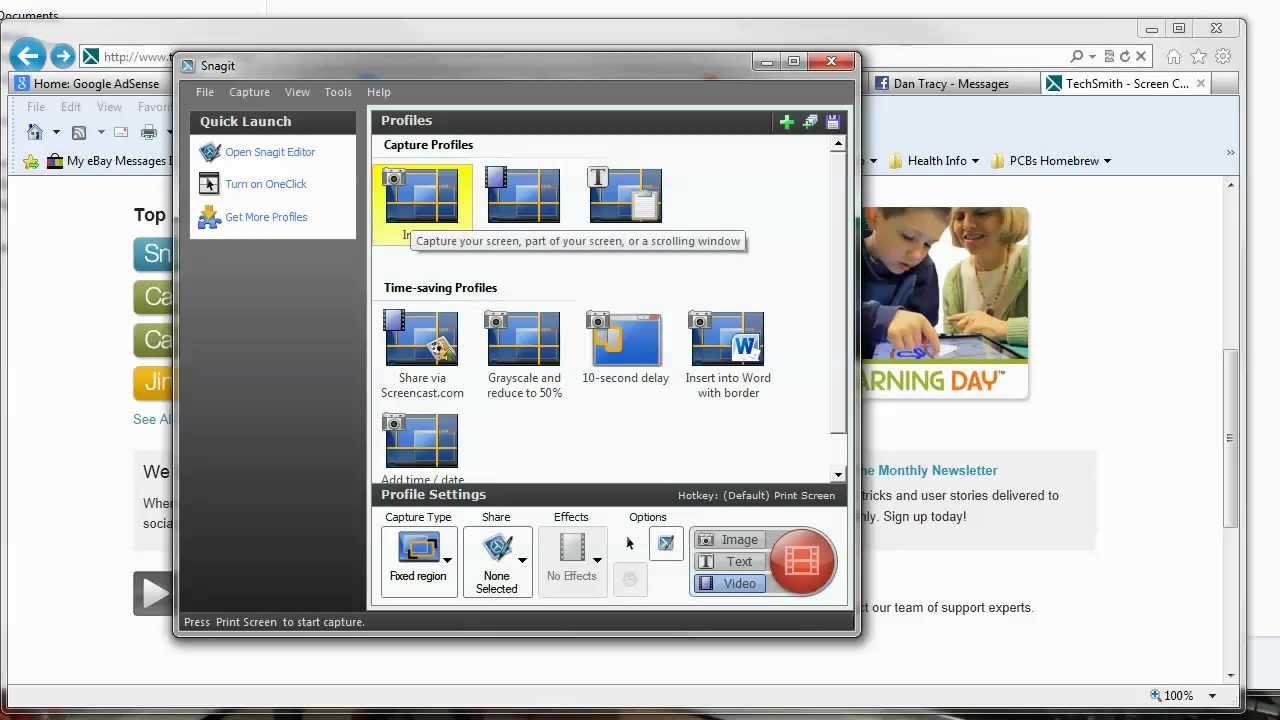The image size is (1280, 720).
Task: Open the Snagit File menu
Action: 205,92
